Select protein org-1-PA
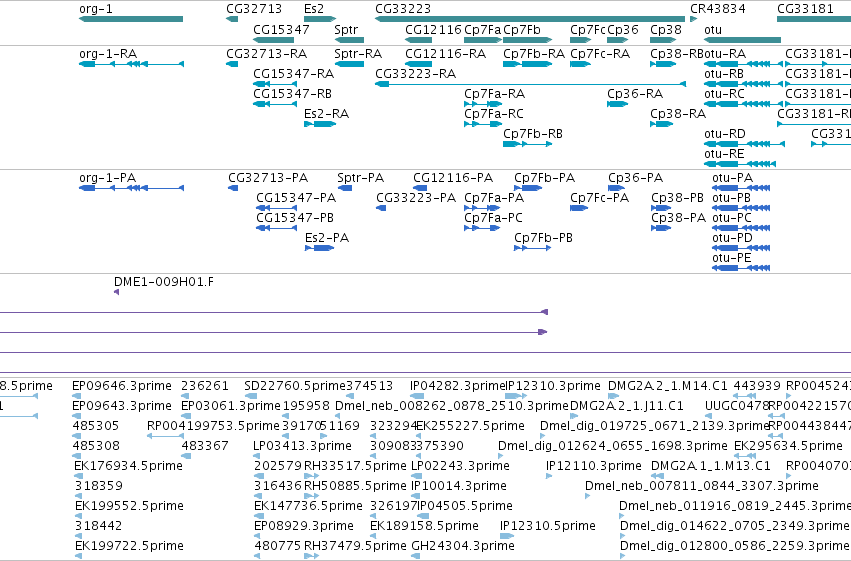Viewport: 851px width, 561px height. pyautogui.click(x=131, y=188)
